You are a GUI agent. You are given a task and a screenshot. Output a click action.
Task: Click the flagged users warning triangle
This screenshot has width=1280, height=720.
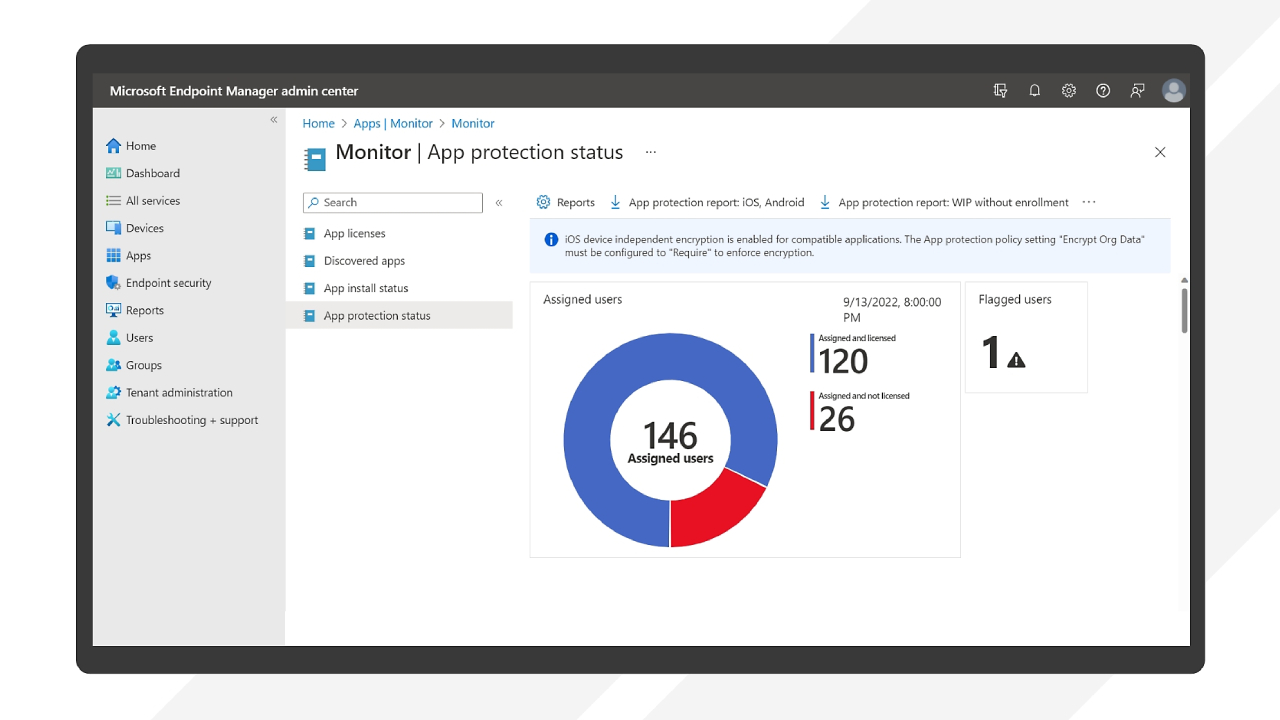point(1016,360)
